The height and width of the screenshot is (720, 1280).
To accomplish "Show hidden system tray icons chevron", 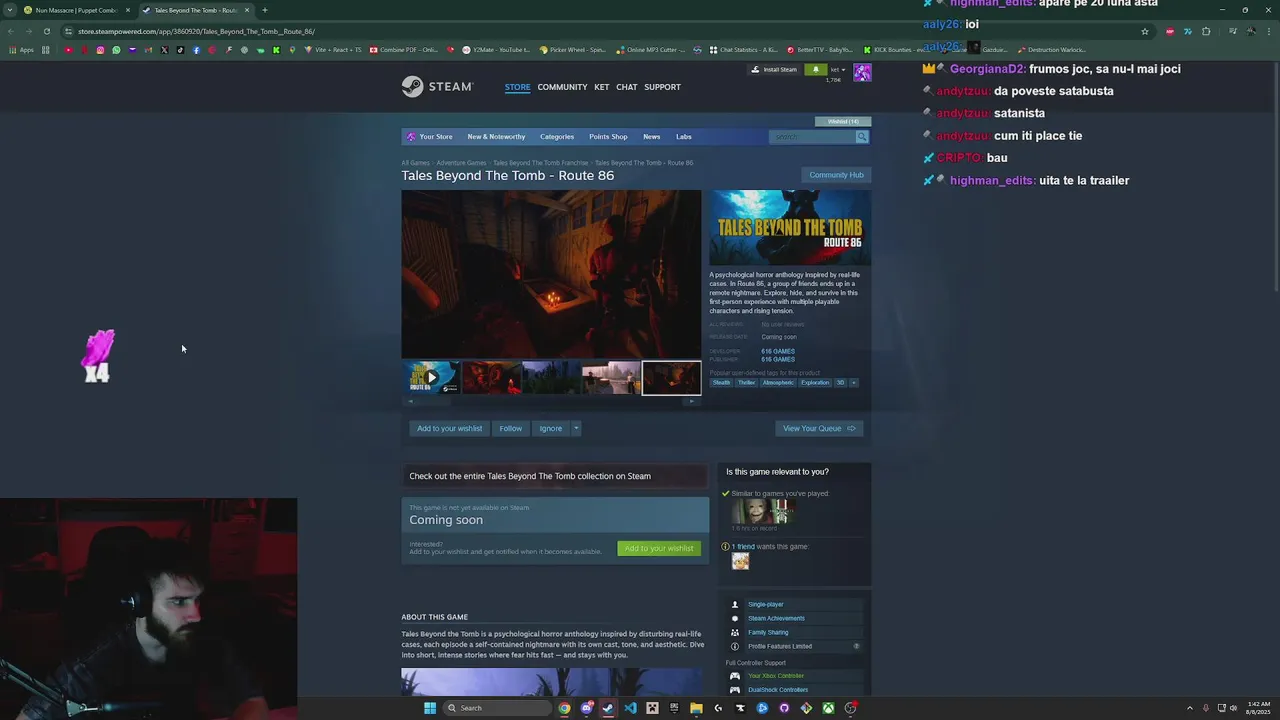I will pos(1190,708).
